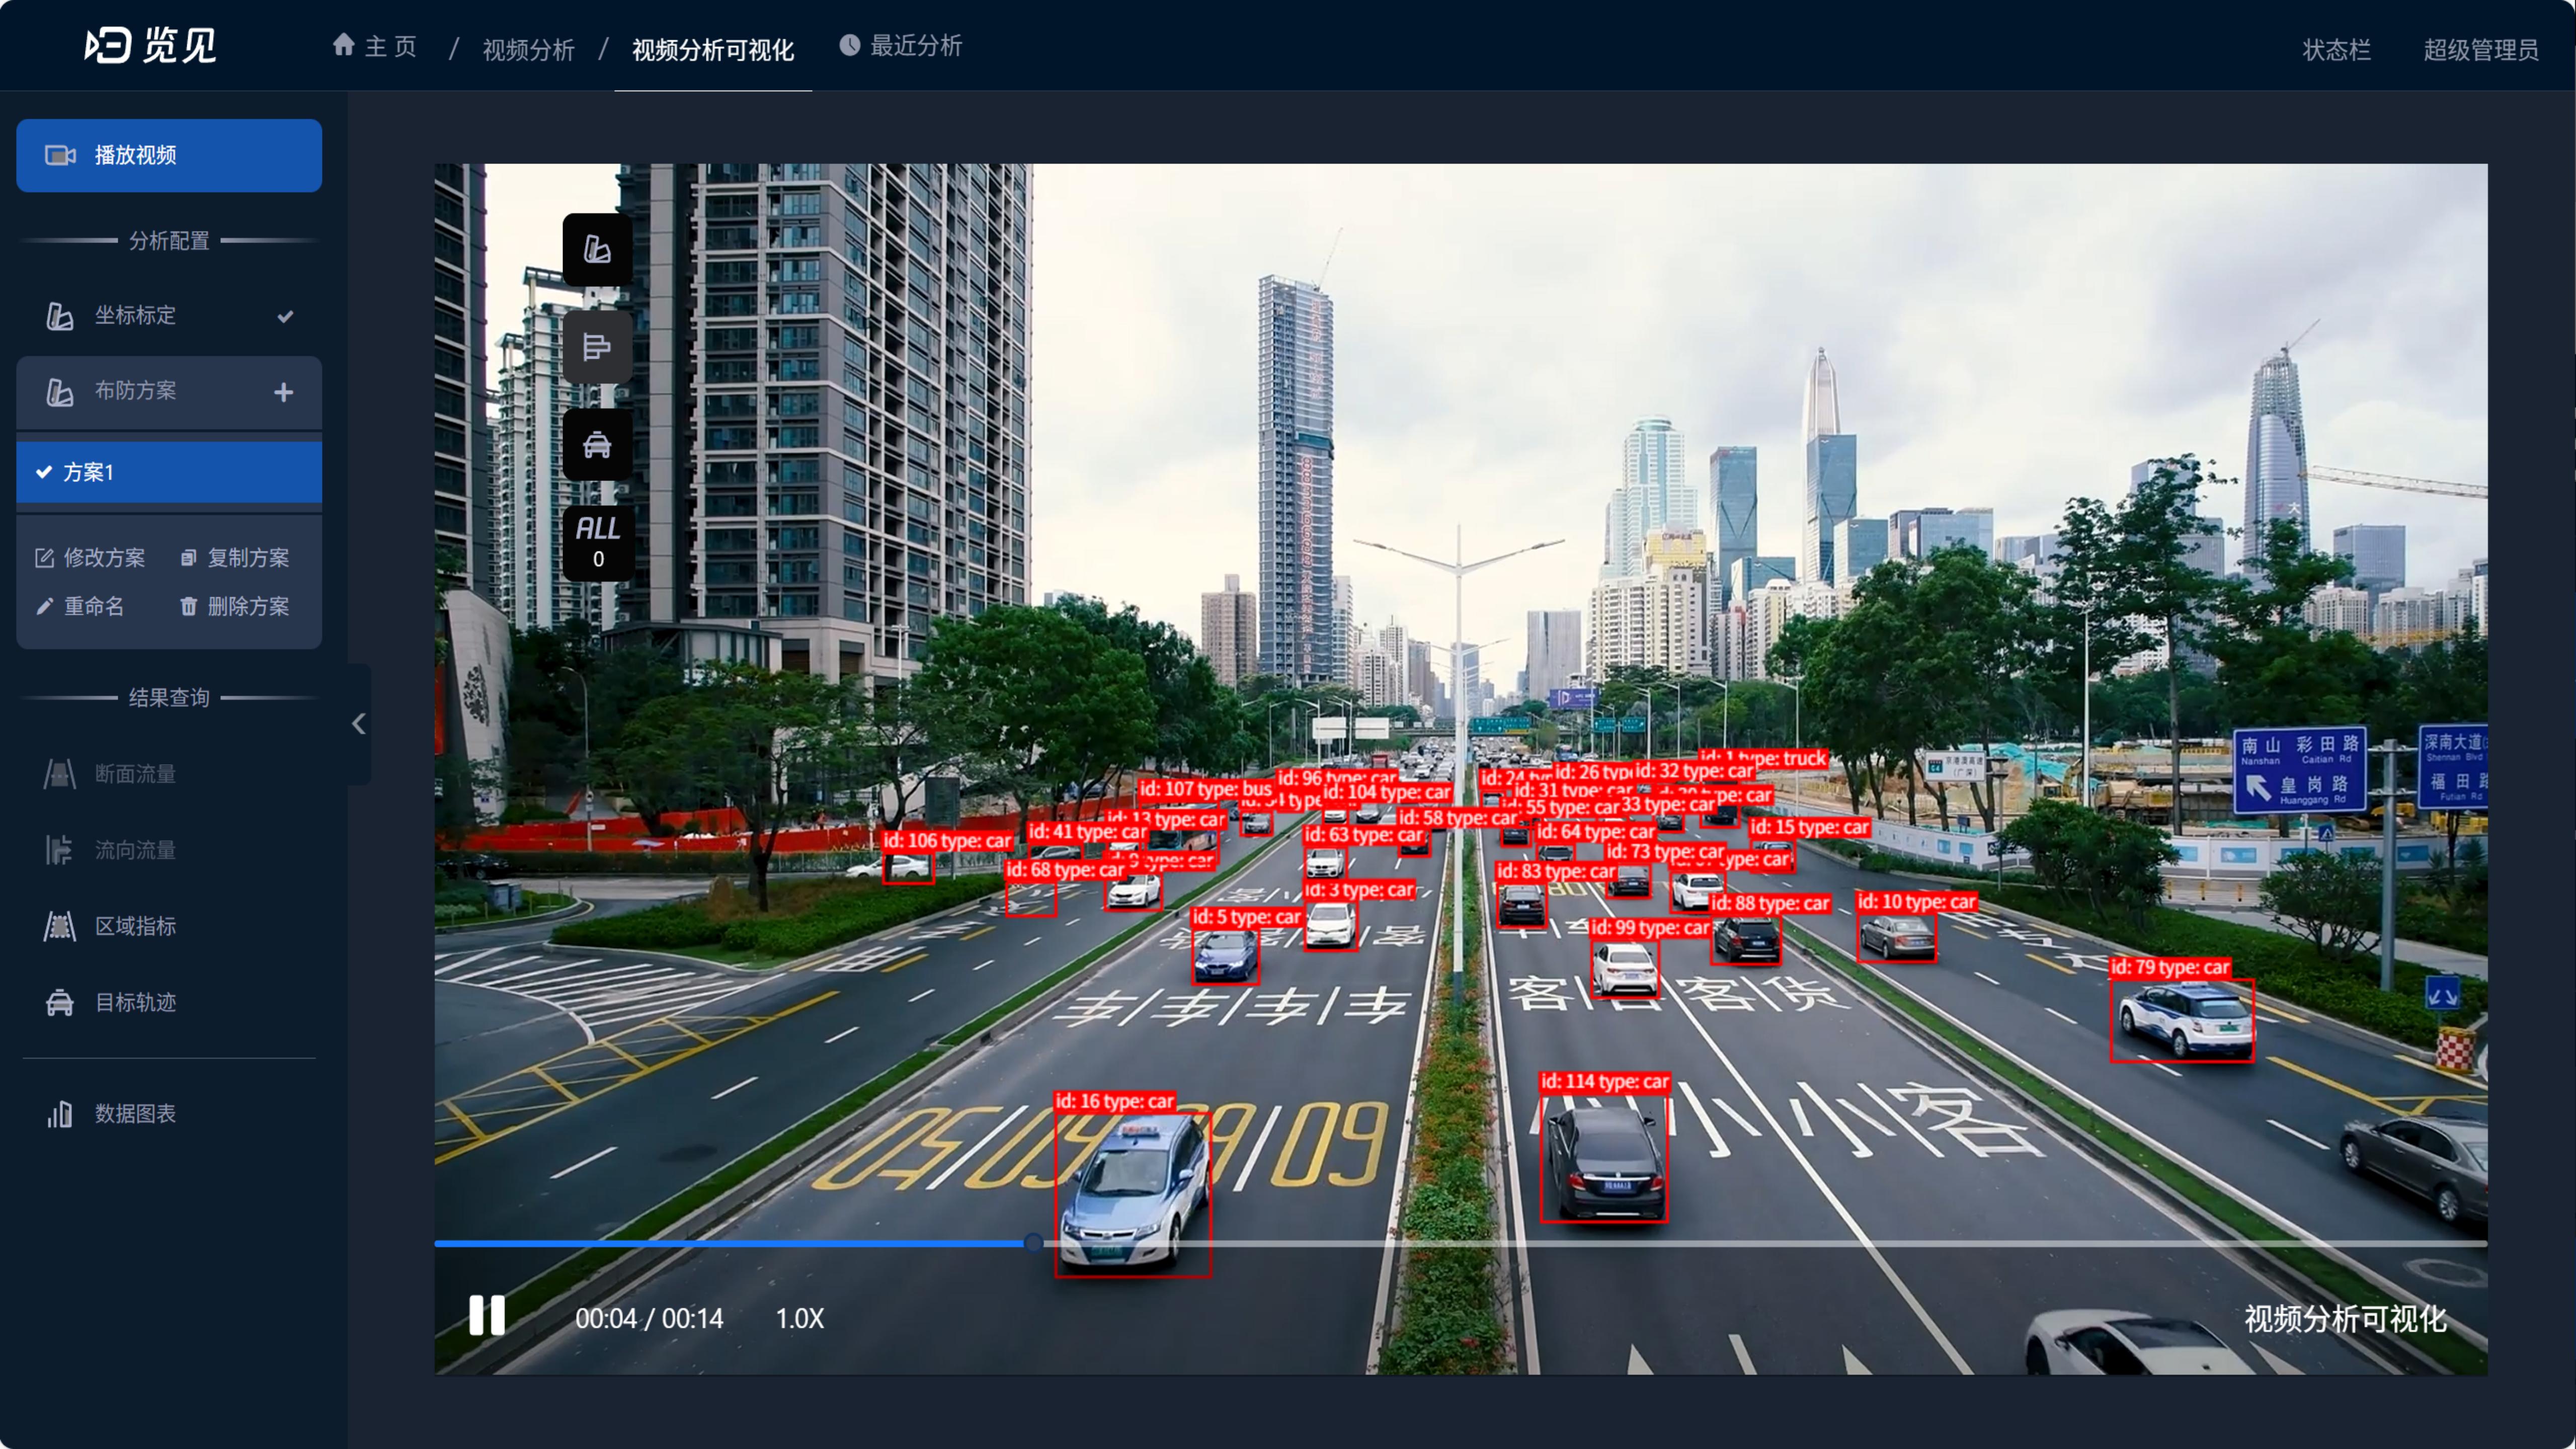
Task: Pause the video playback
Action: pos(487,1316)
